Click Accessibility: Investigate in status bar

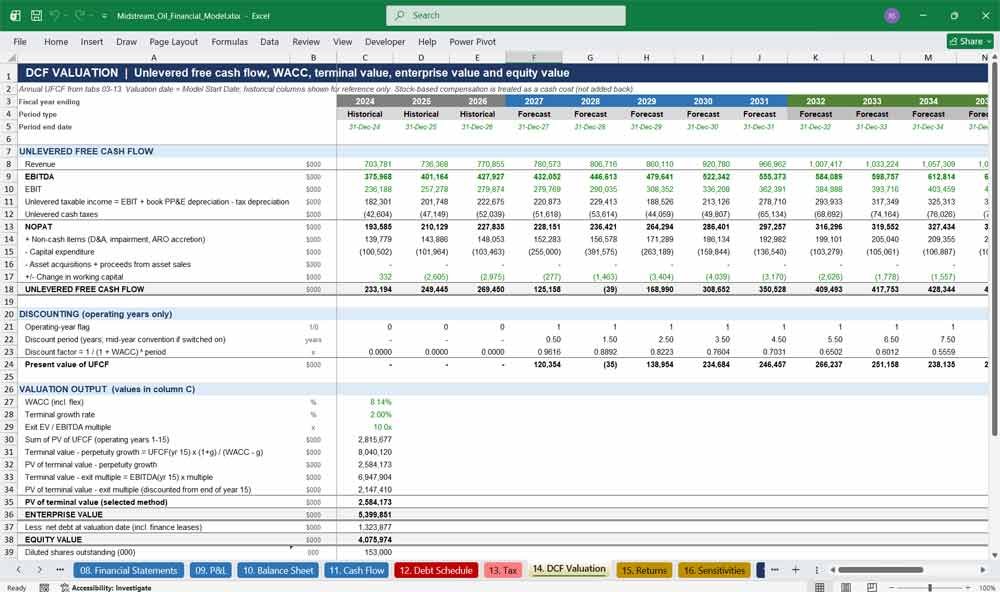[x=106, y=588]
